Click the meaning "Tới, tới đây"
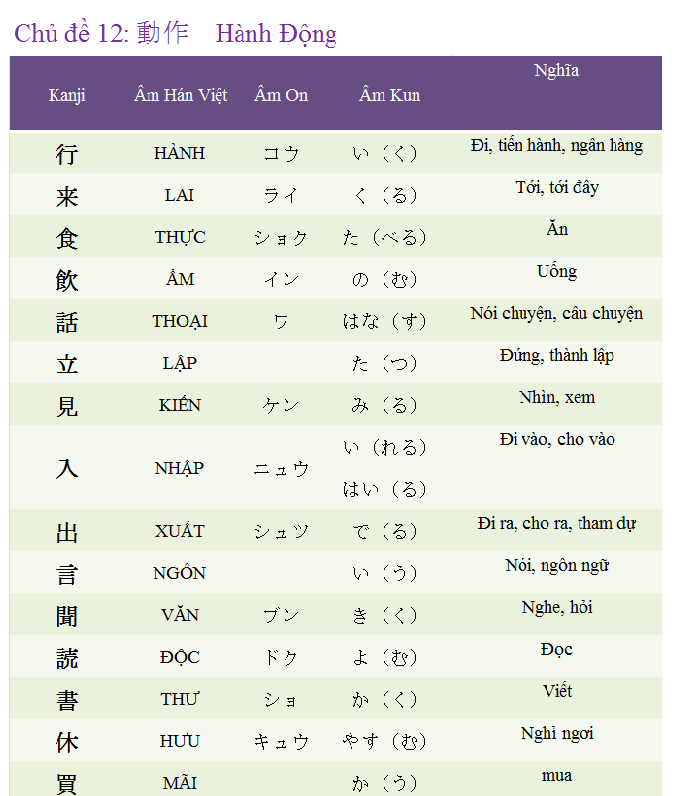This screenshot has height=796, width=680. pos(556,188)
